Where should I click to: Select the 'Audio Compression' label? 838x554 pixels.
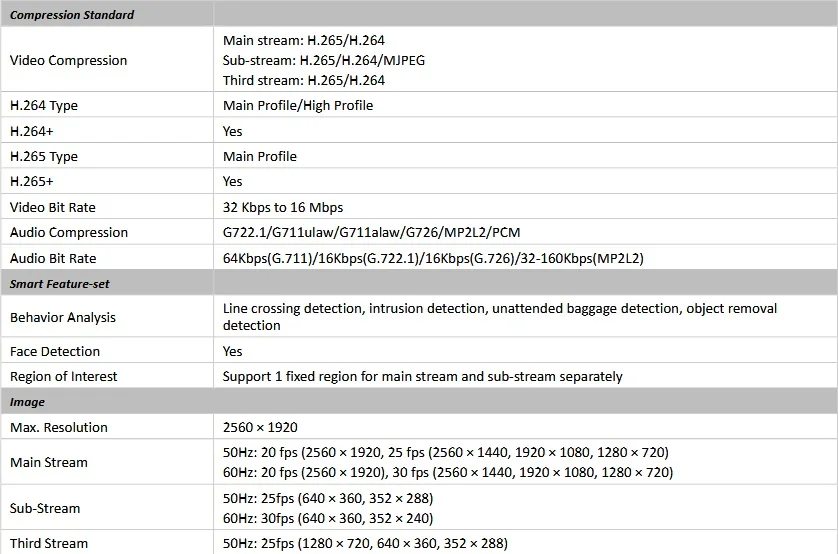point(69,232)
